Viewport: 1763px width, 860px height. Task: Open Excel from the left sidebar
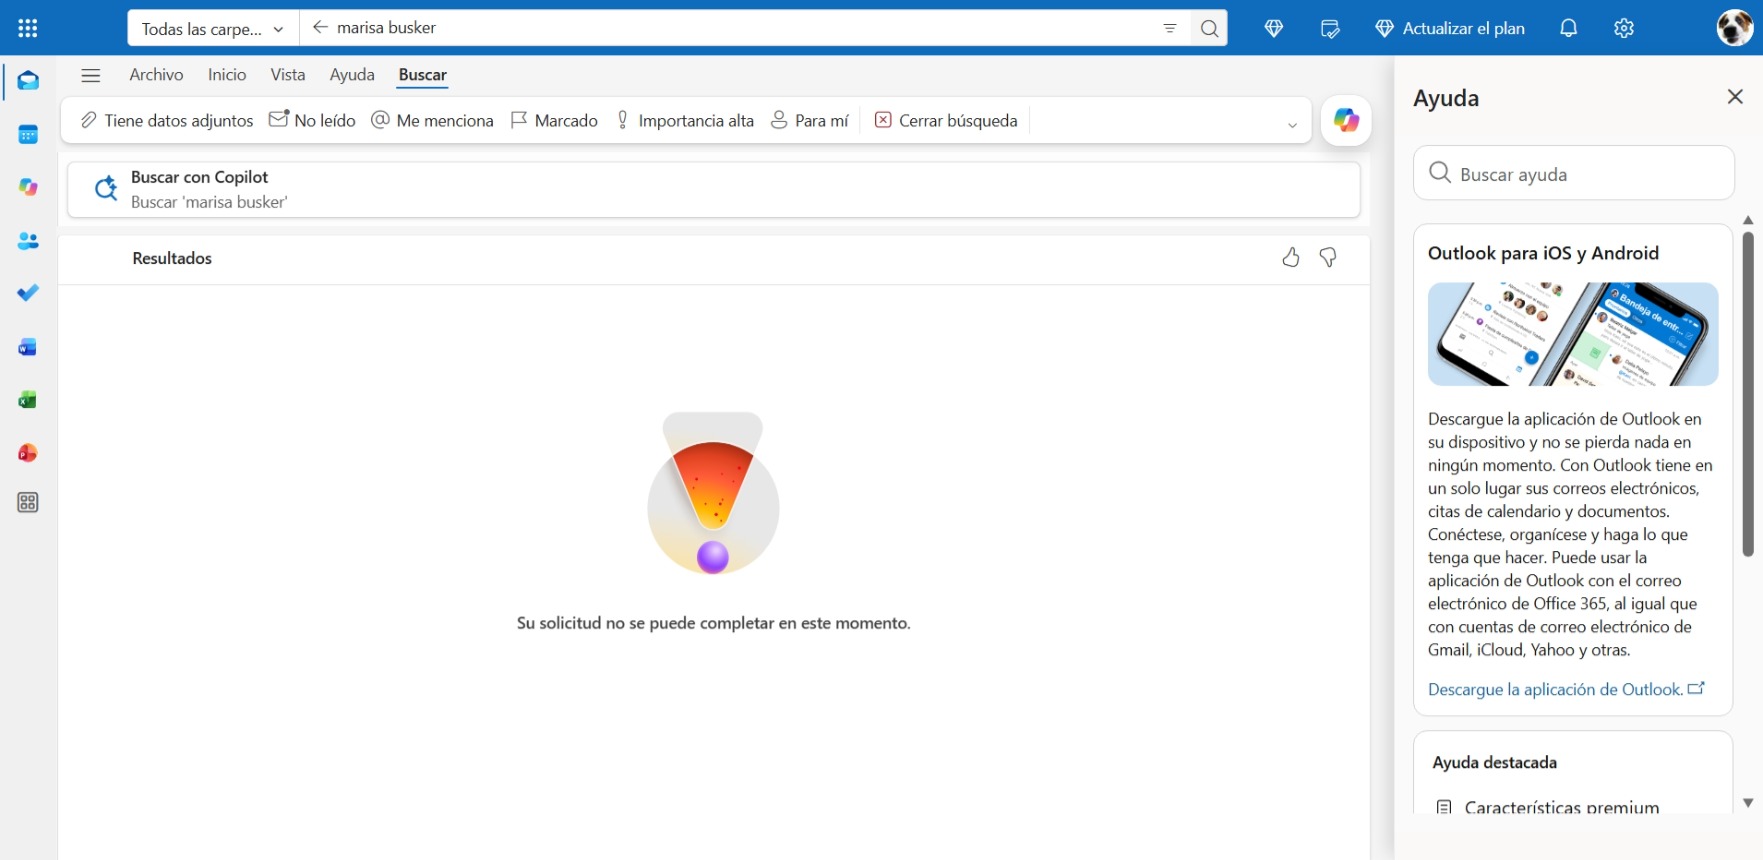pos(28,400)
